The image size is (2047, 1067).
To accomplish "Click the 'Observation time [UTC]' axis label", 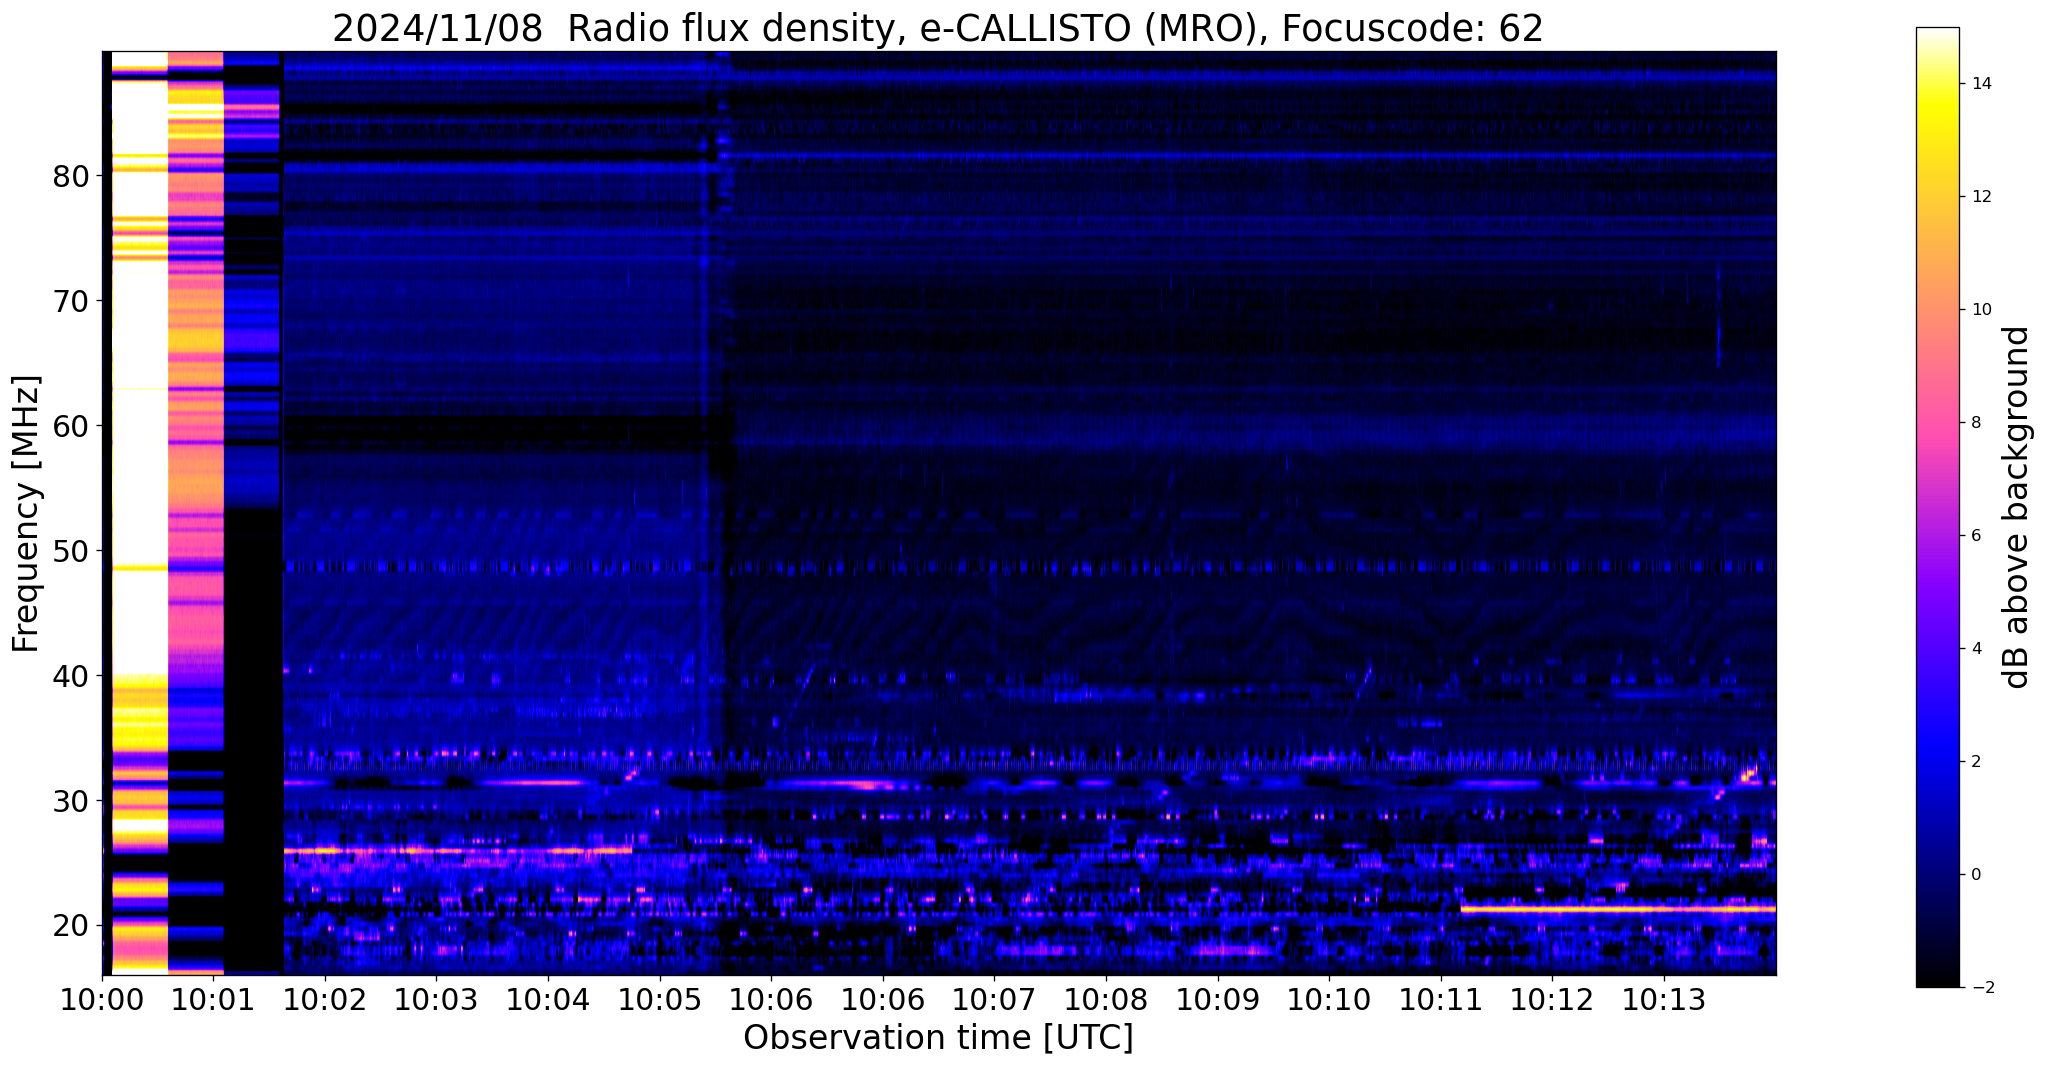I will coord(938,1038).
